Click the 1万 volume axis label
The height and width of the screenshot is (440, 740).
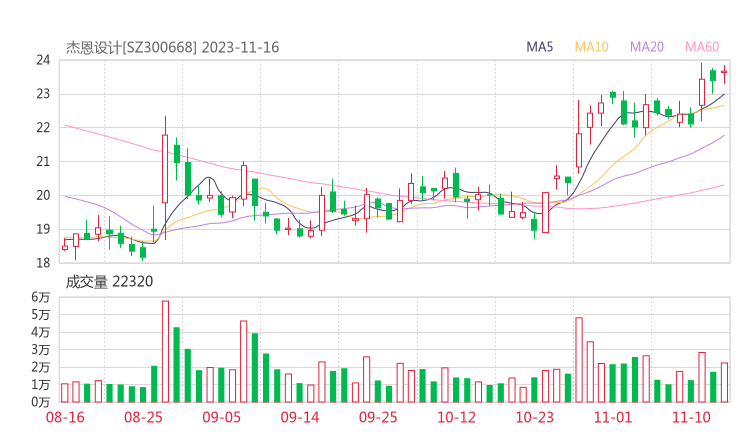pos(41,385)
